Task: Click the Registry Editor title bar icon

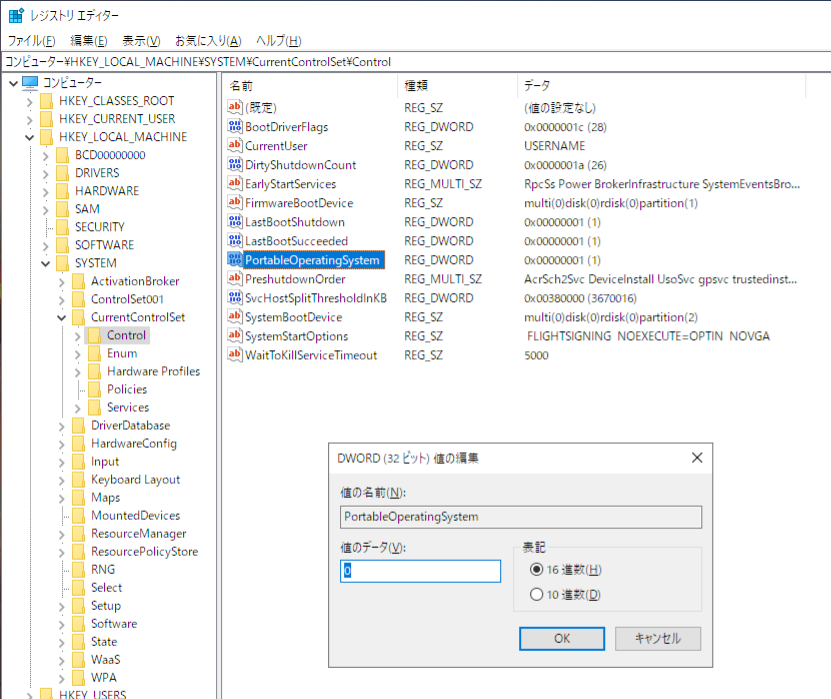Action: click(x=16, y=15)
